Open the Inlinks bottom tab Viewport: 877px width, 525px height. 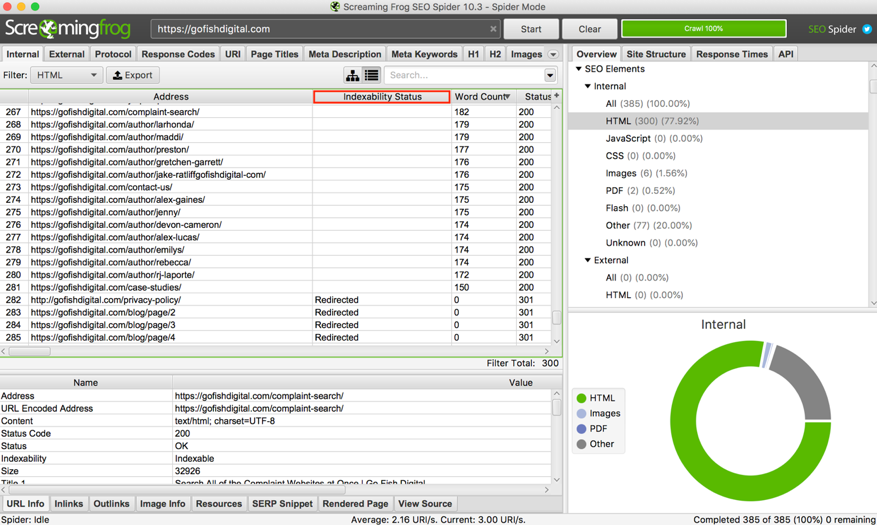(69, 504)
